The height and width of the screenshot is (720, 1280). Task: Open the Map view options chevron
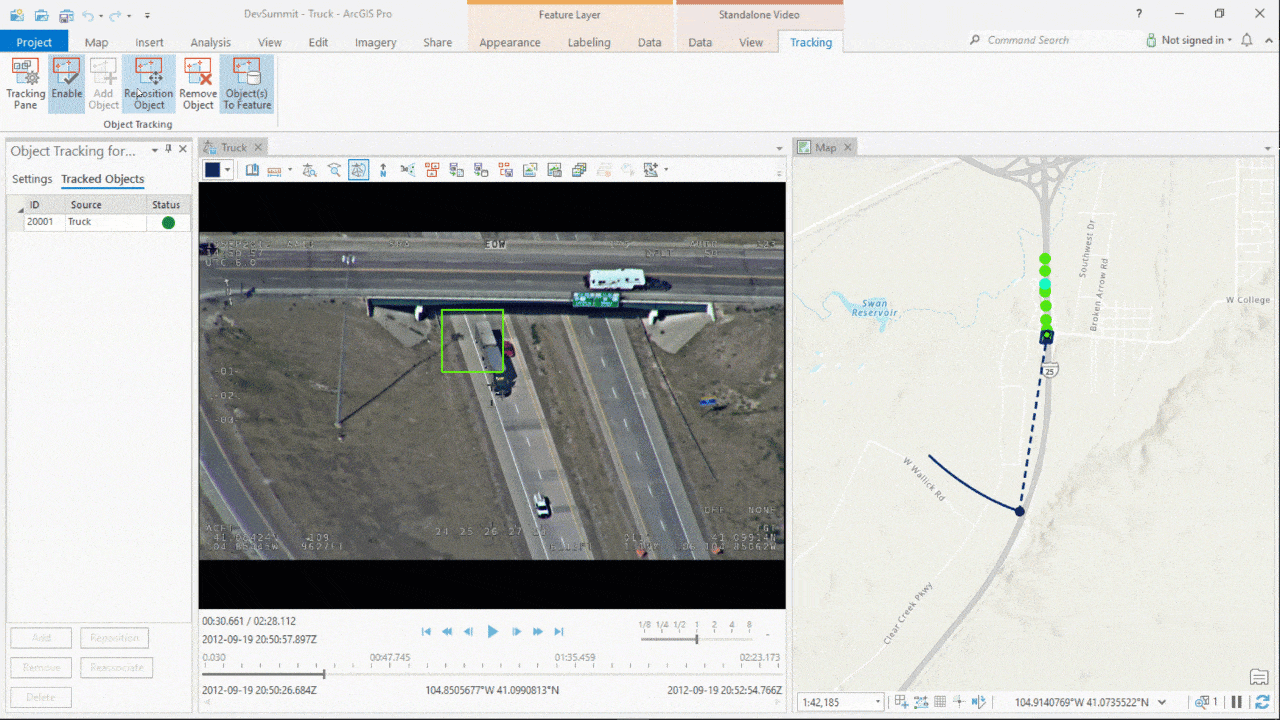(x=1270, y=148)
